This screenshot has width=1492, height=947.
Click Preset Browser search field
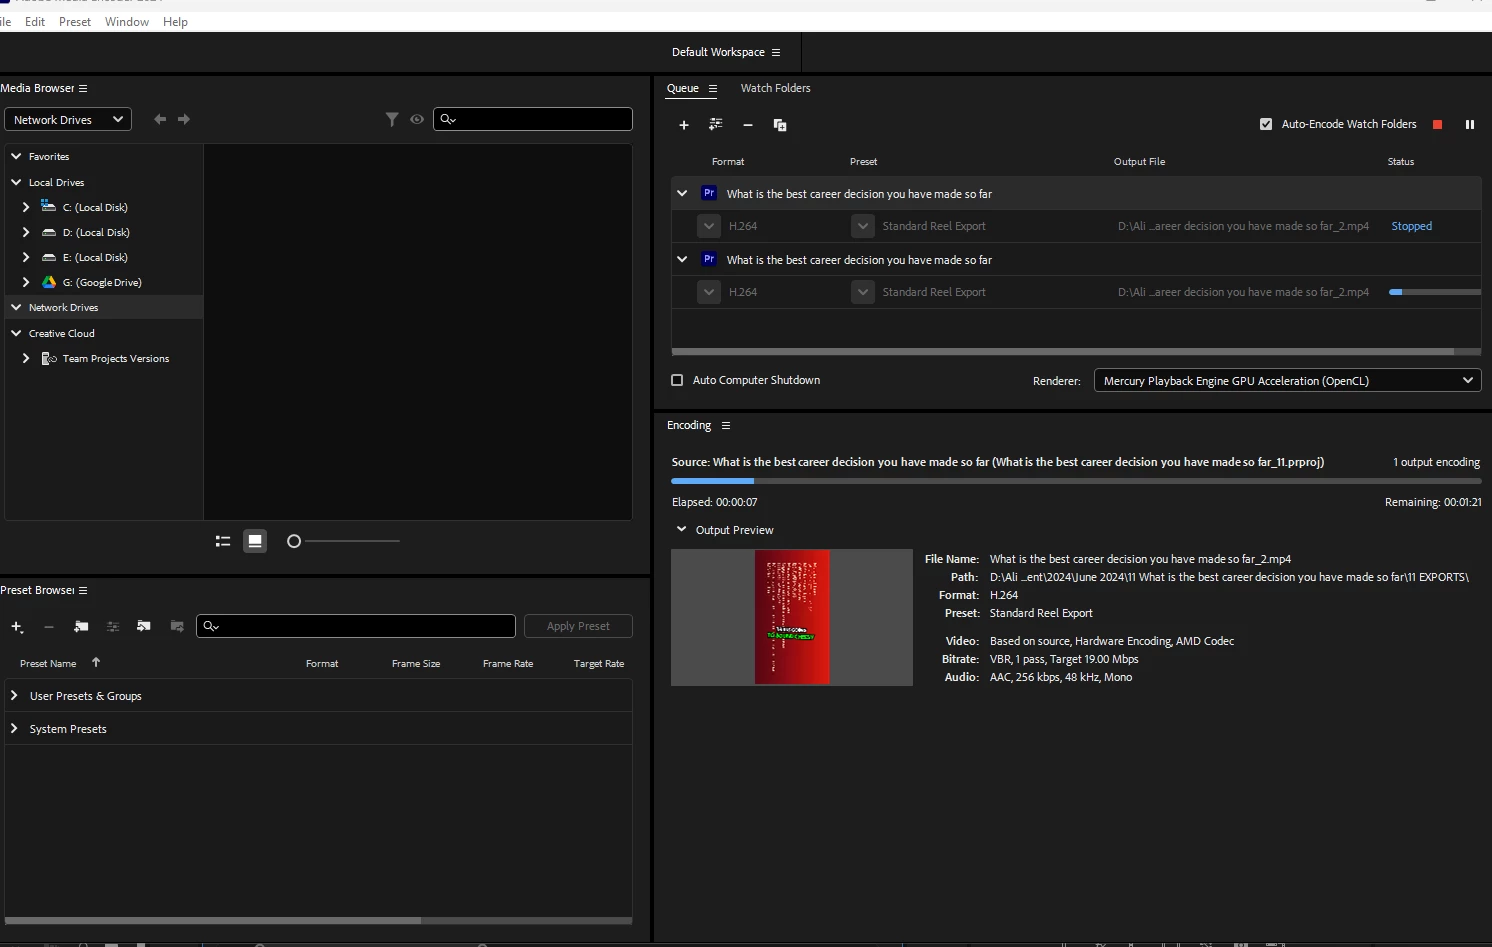(x=356, y=626)
